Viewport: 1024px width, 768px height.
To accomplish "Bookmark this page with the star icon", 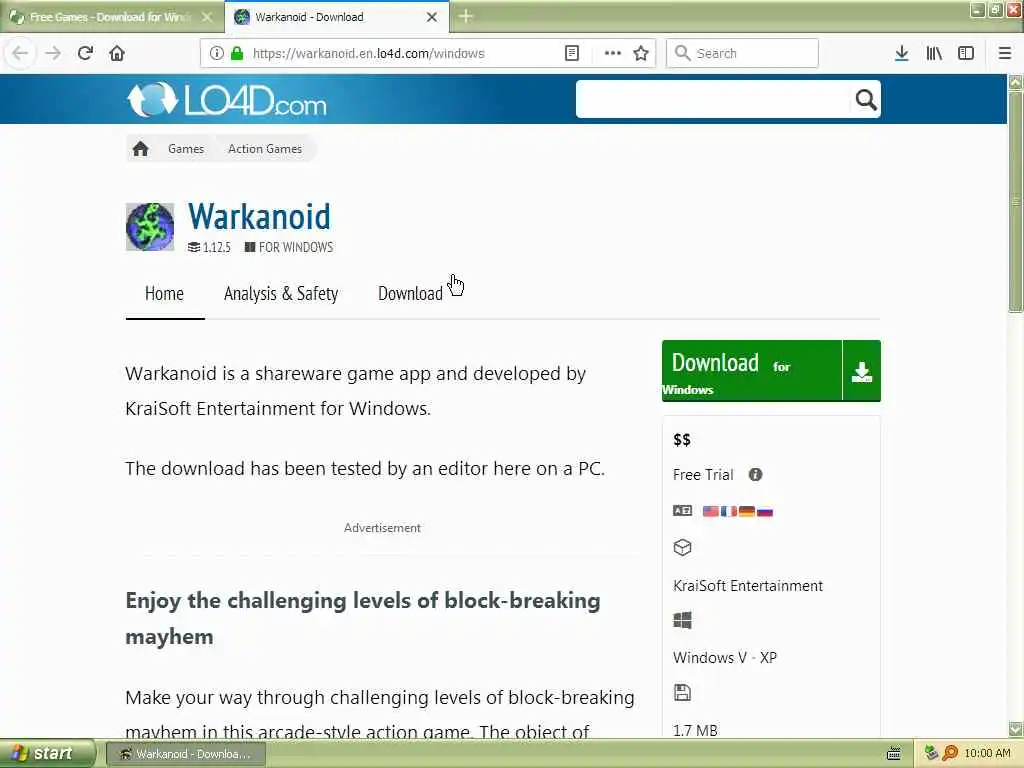I will [641, 54].
